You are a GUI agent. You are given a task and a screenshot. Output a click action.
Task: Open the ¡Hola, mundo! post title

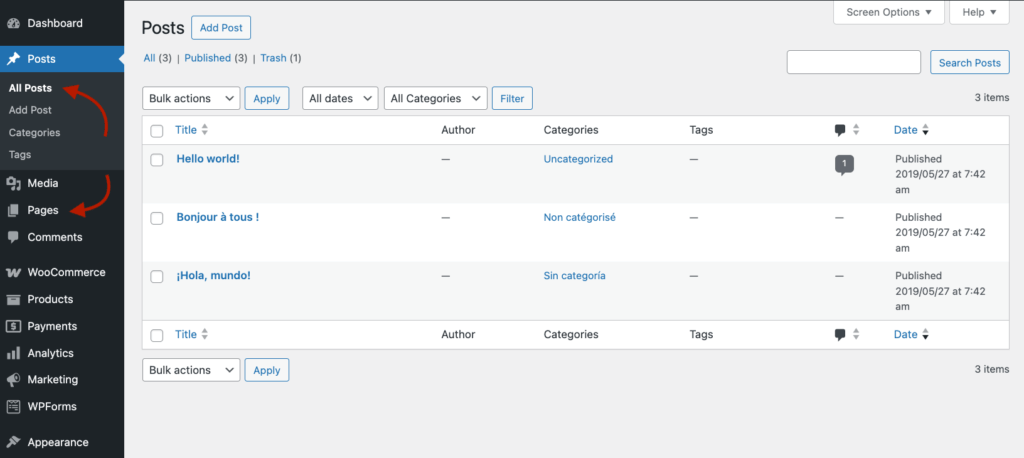(214, 276)
